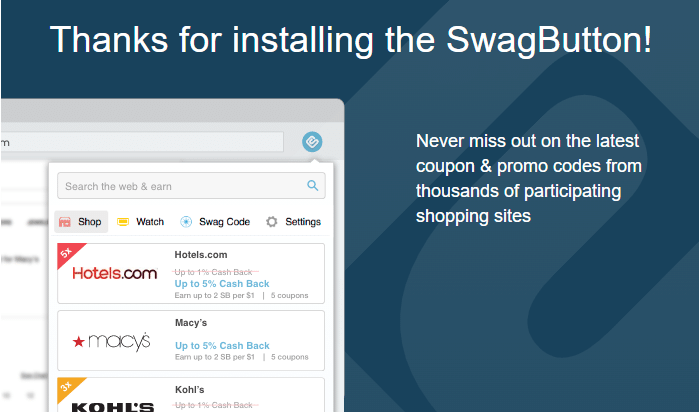This screenshot has height=412, width=699.
Task: Click the Macy's logo
Action: [111, 342]
